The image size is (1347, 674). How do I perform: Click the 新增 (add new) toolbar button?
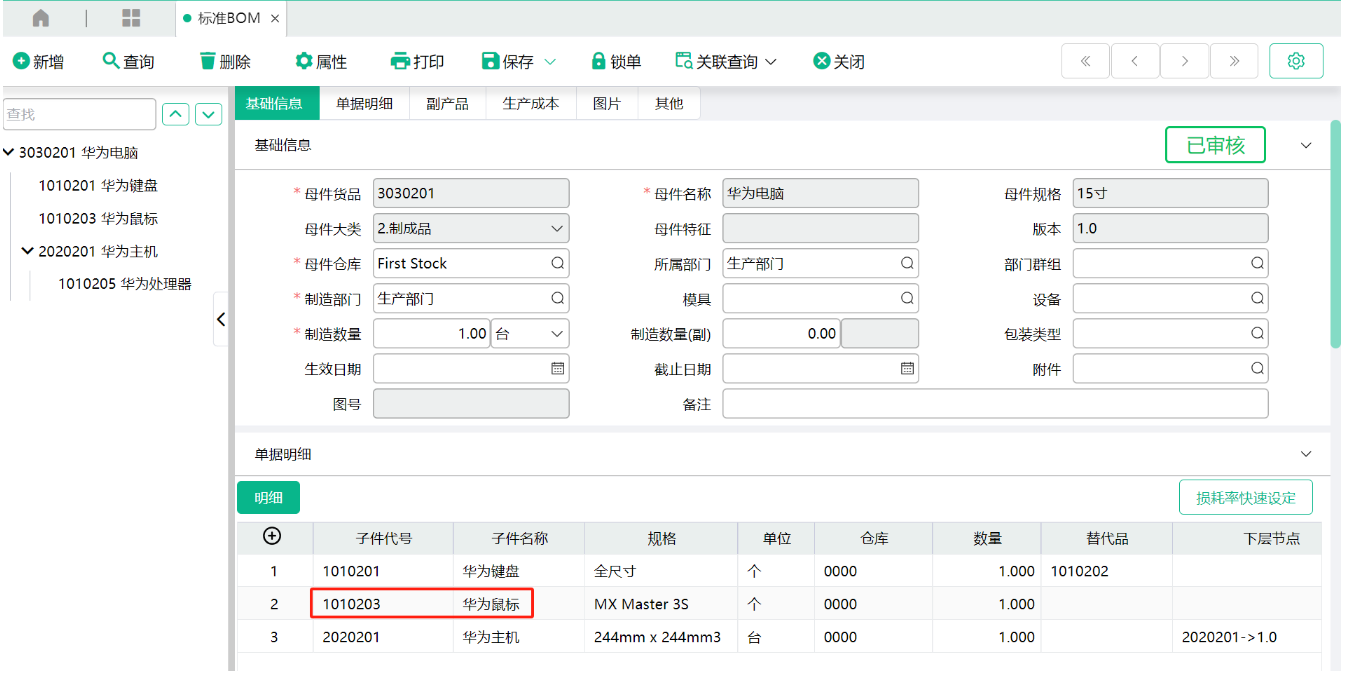38,62
